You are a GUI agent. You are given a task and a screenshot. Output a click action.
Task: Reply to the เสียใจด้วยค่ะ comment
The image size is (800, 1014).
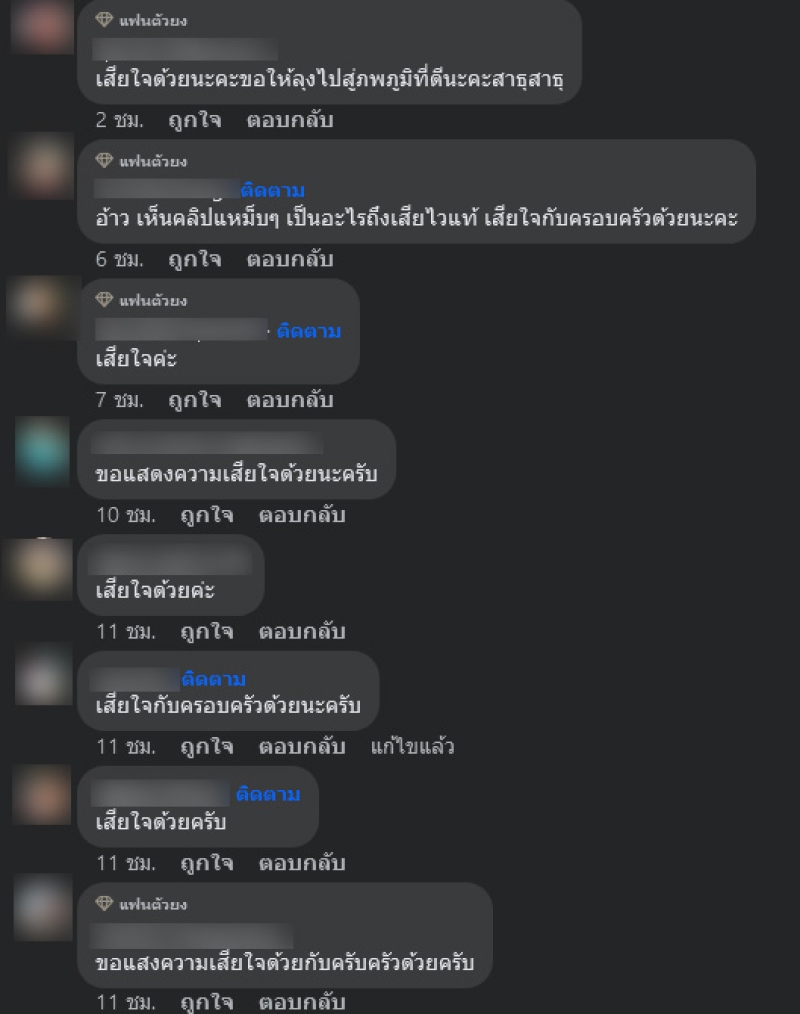coord(302,632)
